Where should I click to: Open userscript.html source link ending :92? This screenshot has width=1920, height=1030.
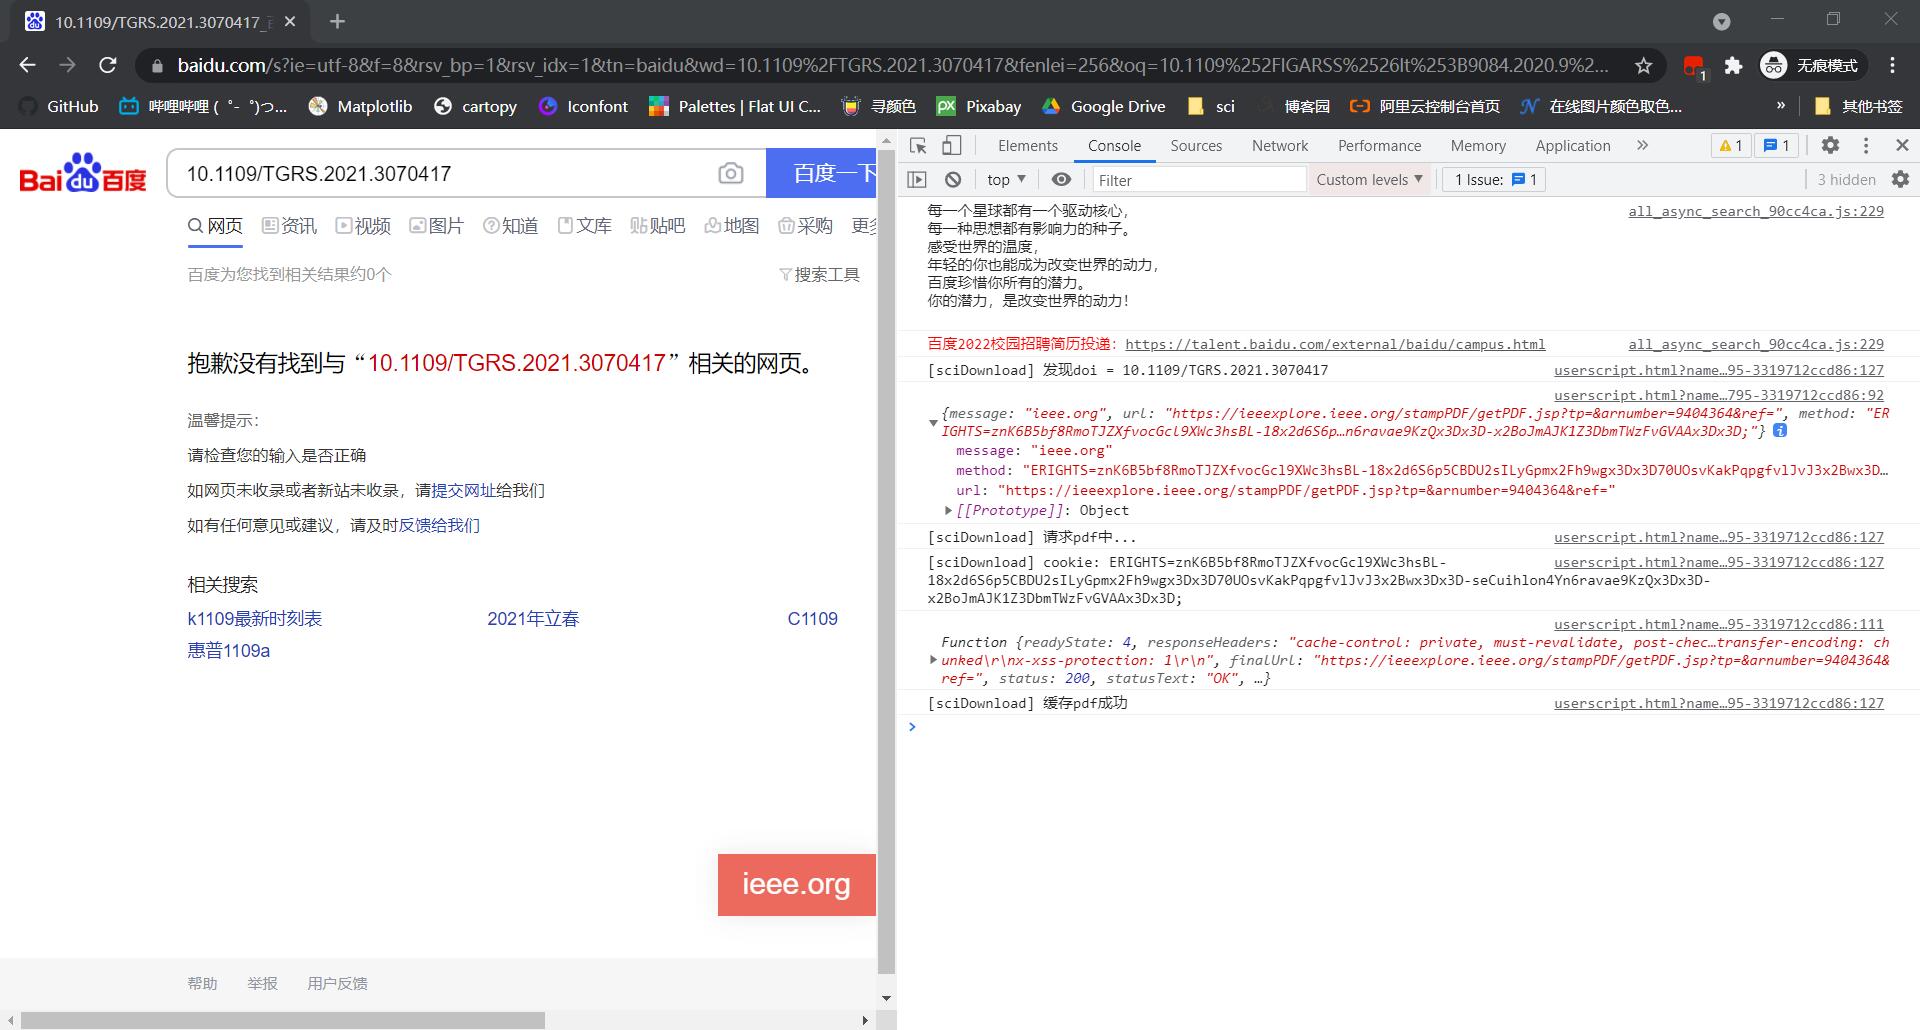click(1719, 395)
